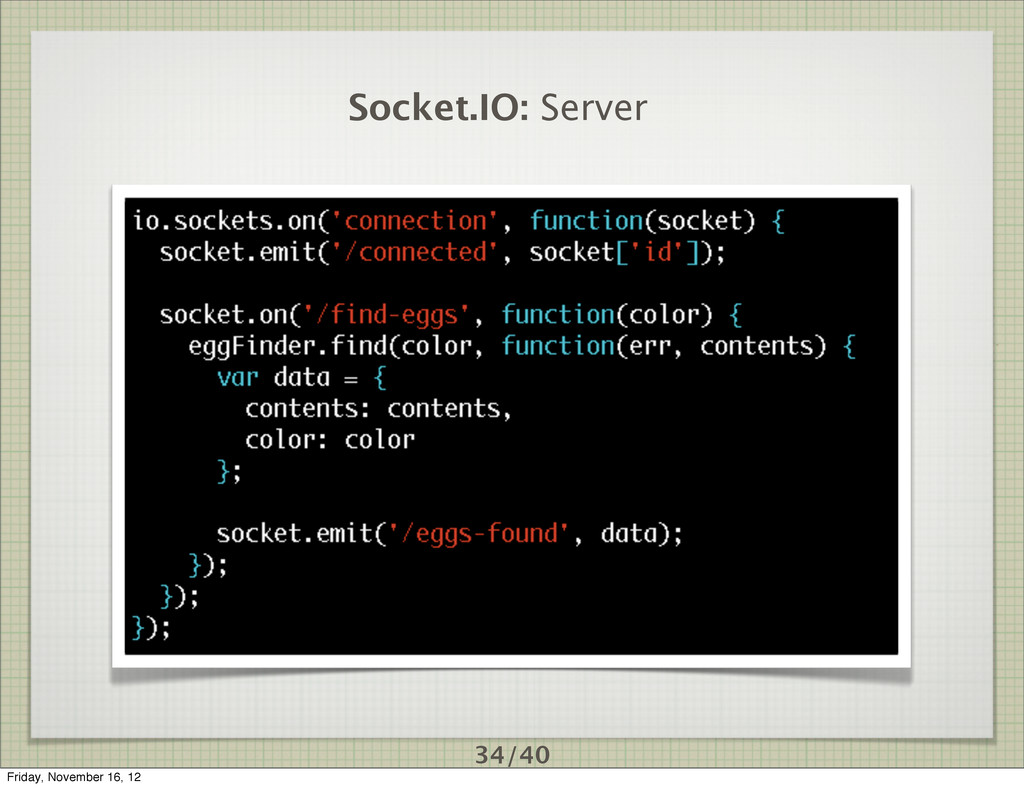Viewport: 1024px width, 788px height.
Task: Click the date 'Friday, November 16, 12'
Action: tap(74, 777)
